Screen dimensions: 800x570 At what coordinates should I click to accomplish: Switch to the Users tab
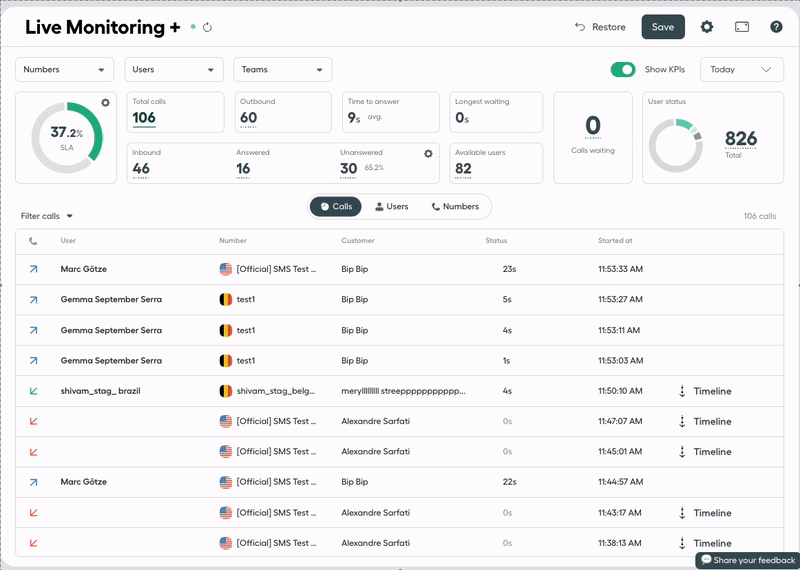point(391,206)
